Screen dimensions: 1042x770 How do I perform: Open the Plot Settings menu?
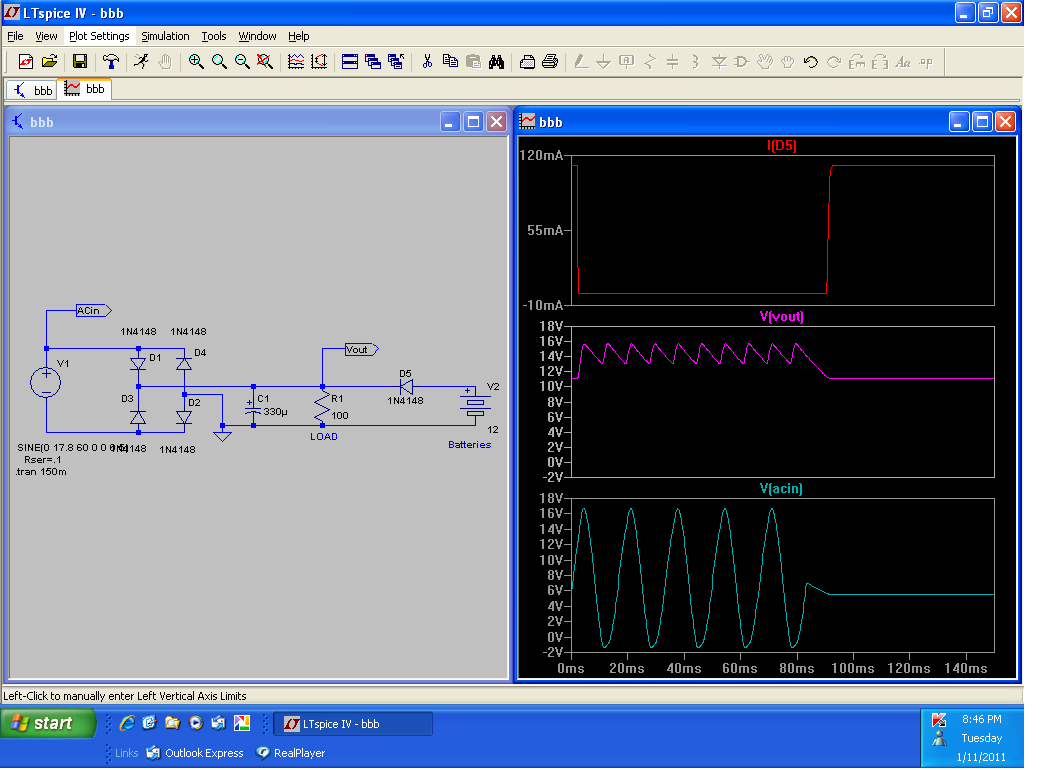point(99,36)
